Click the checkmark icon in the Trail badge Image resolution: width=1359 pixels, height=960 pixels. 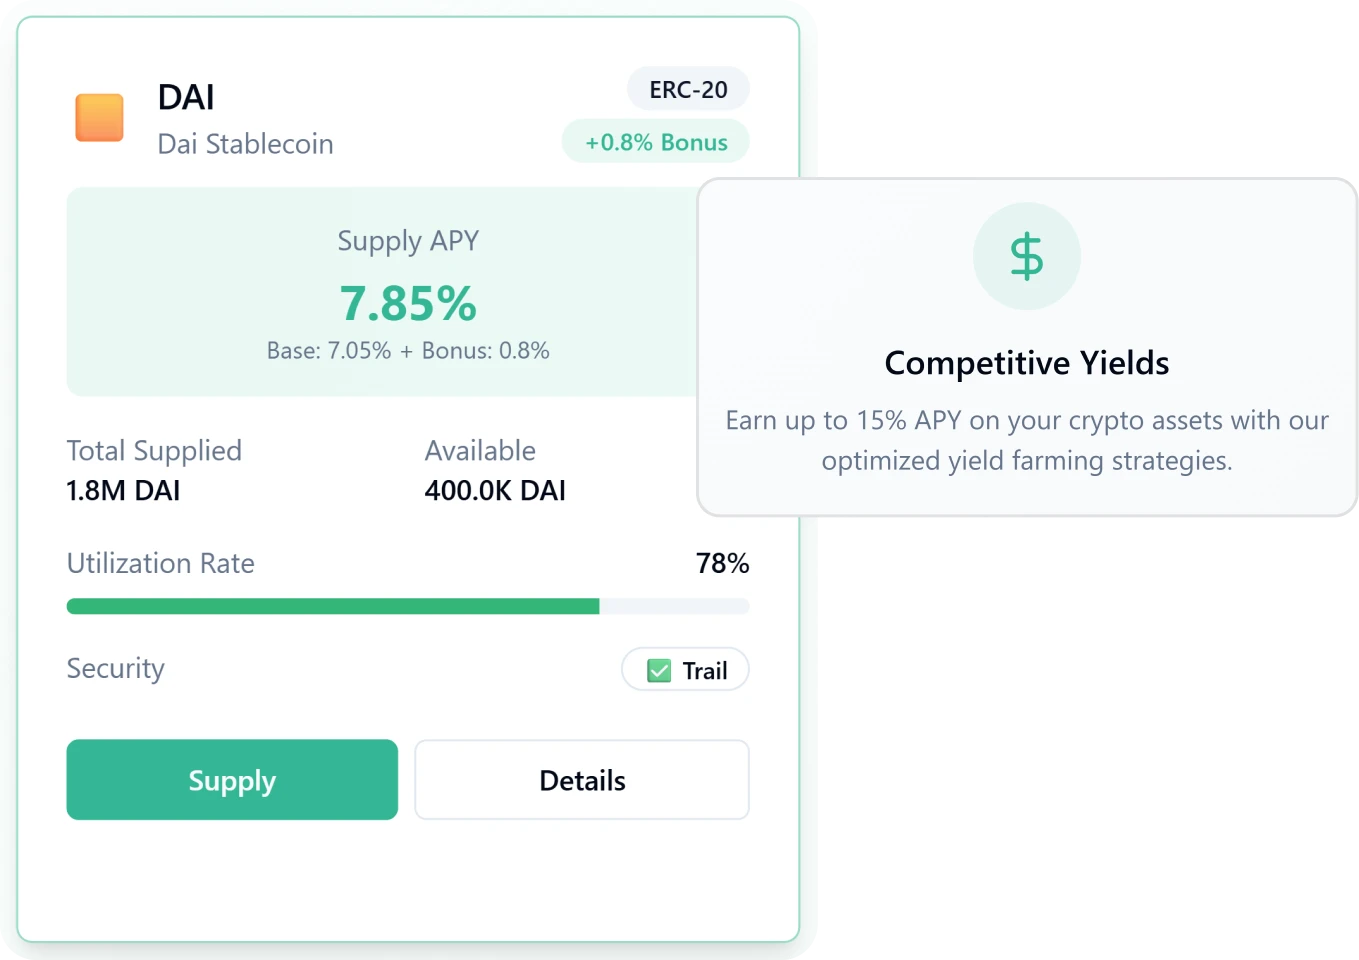pos(658,670)
